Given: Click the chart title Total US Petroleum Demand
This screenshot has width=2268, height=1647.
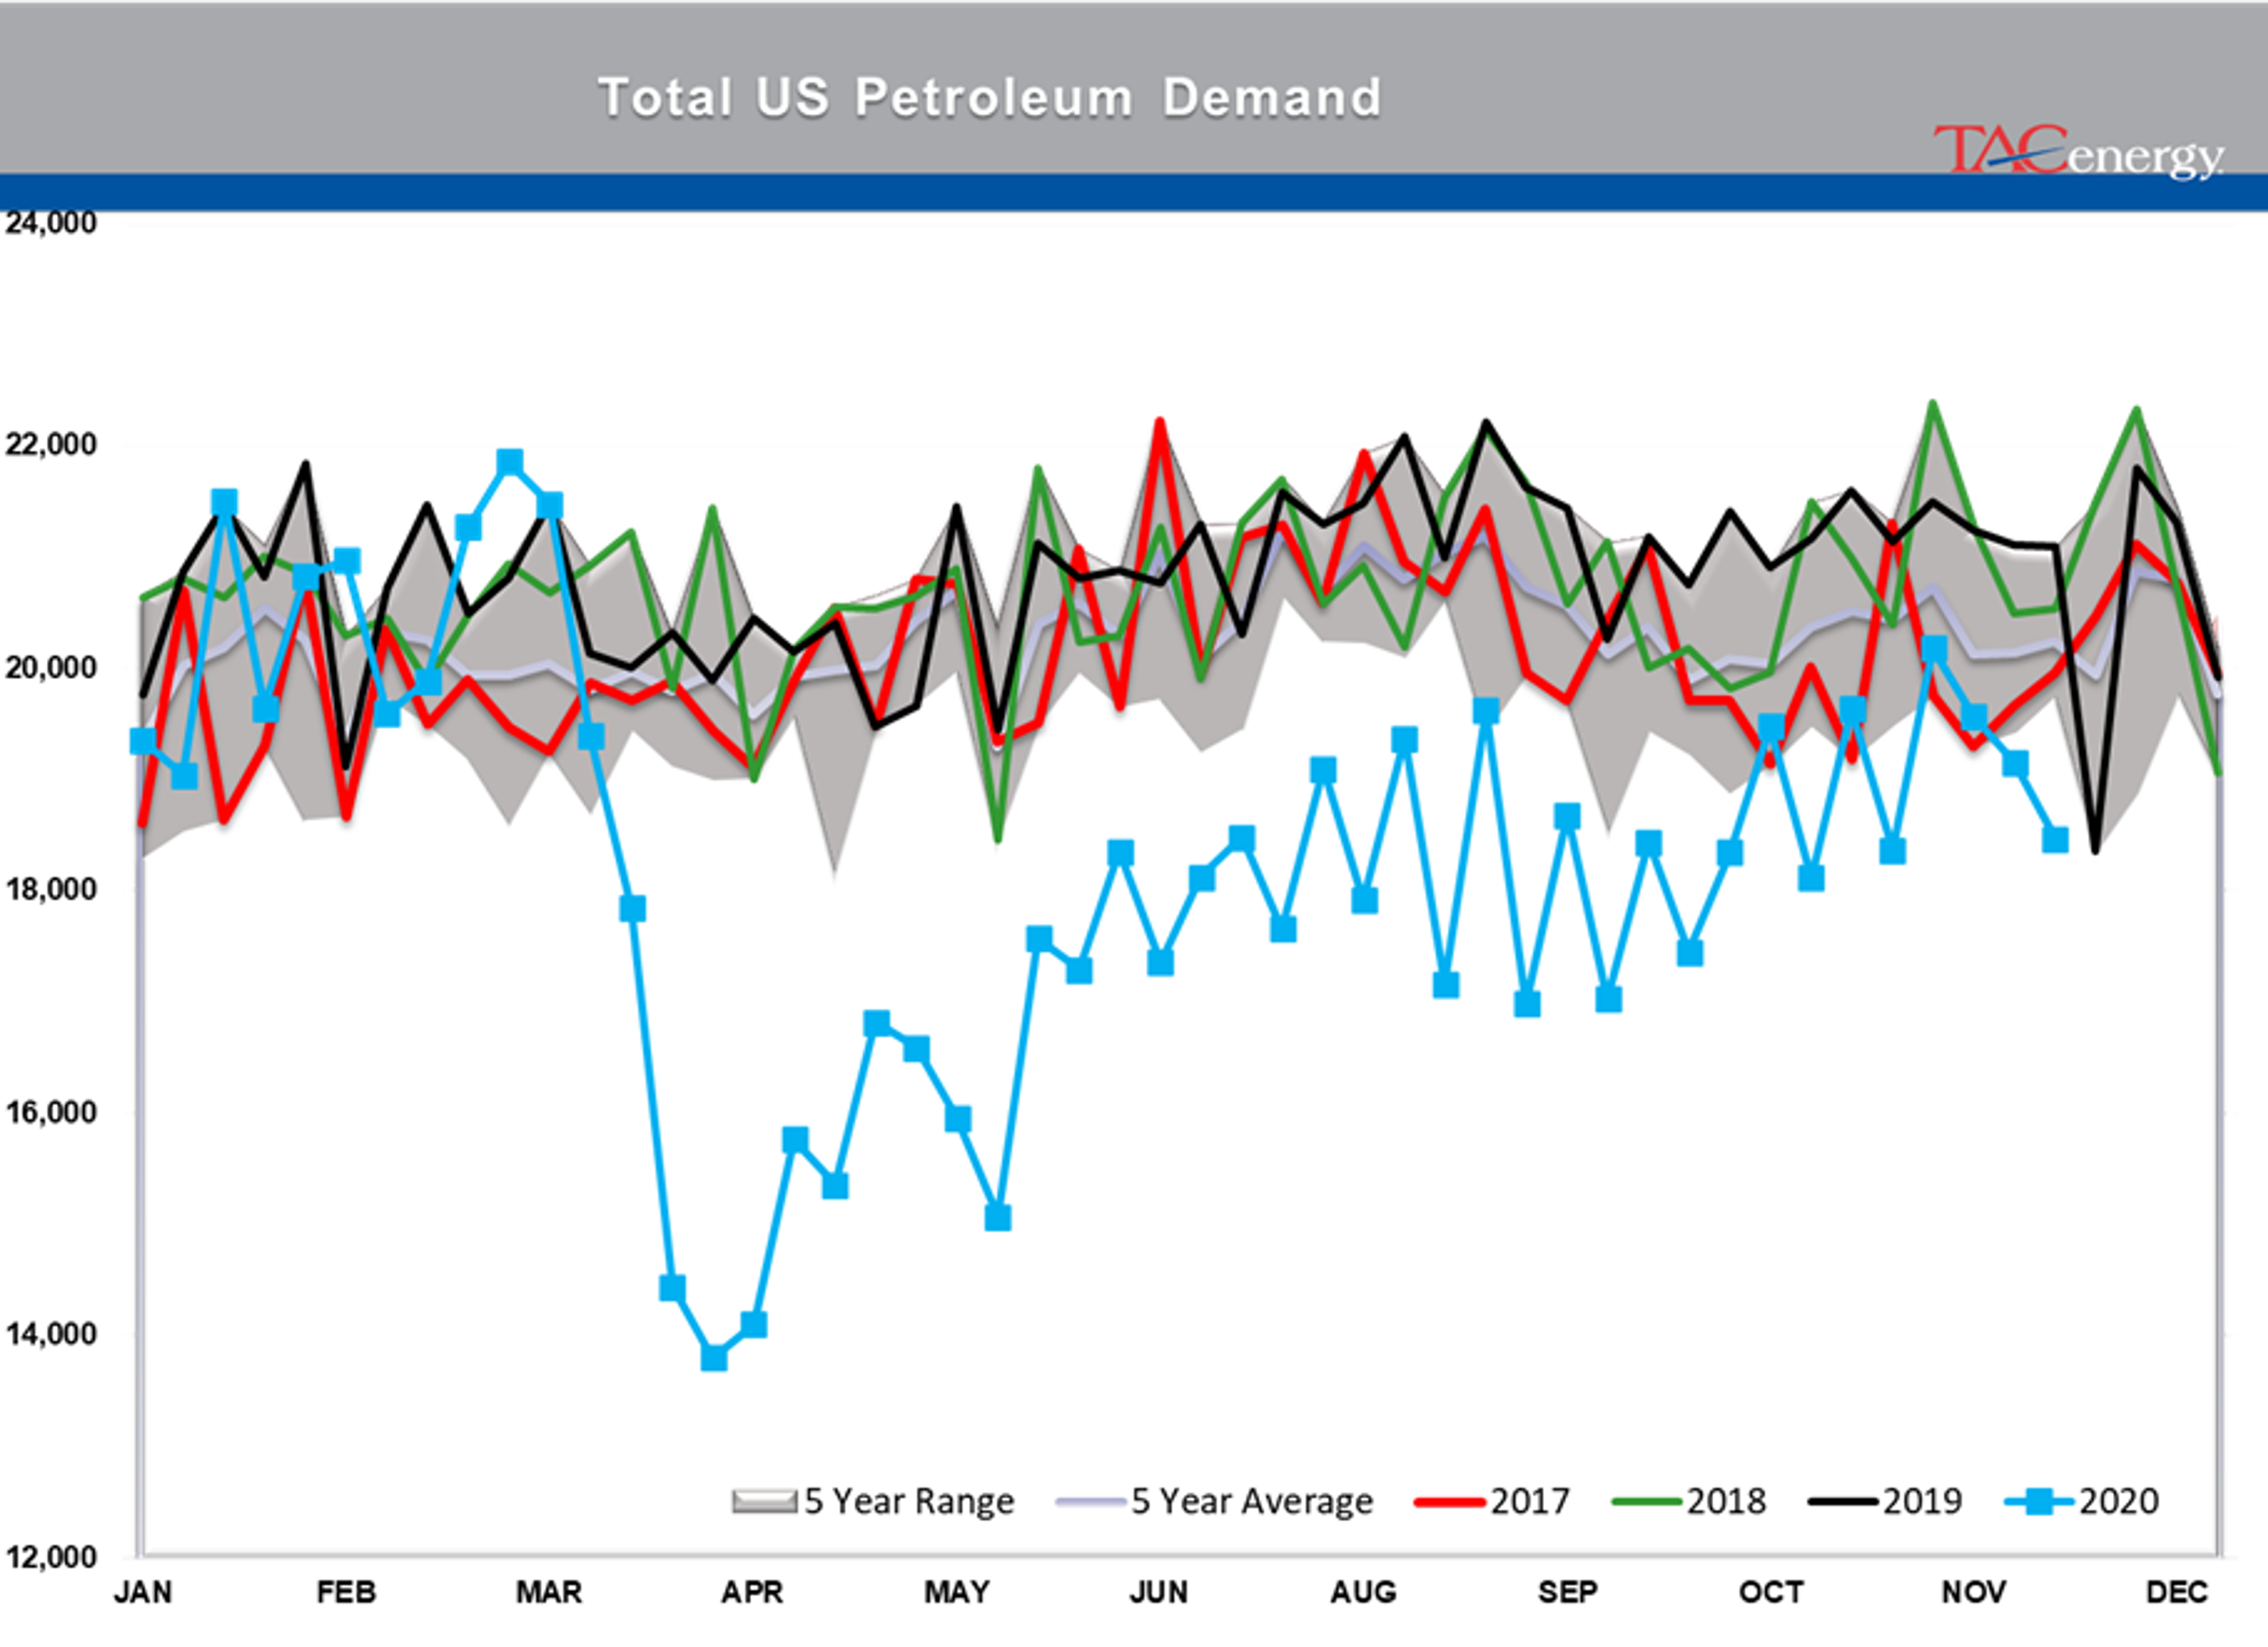Looking at the screenshot, I should pyautogui.click(x=990, y=98).
